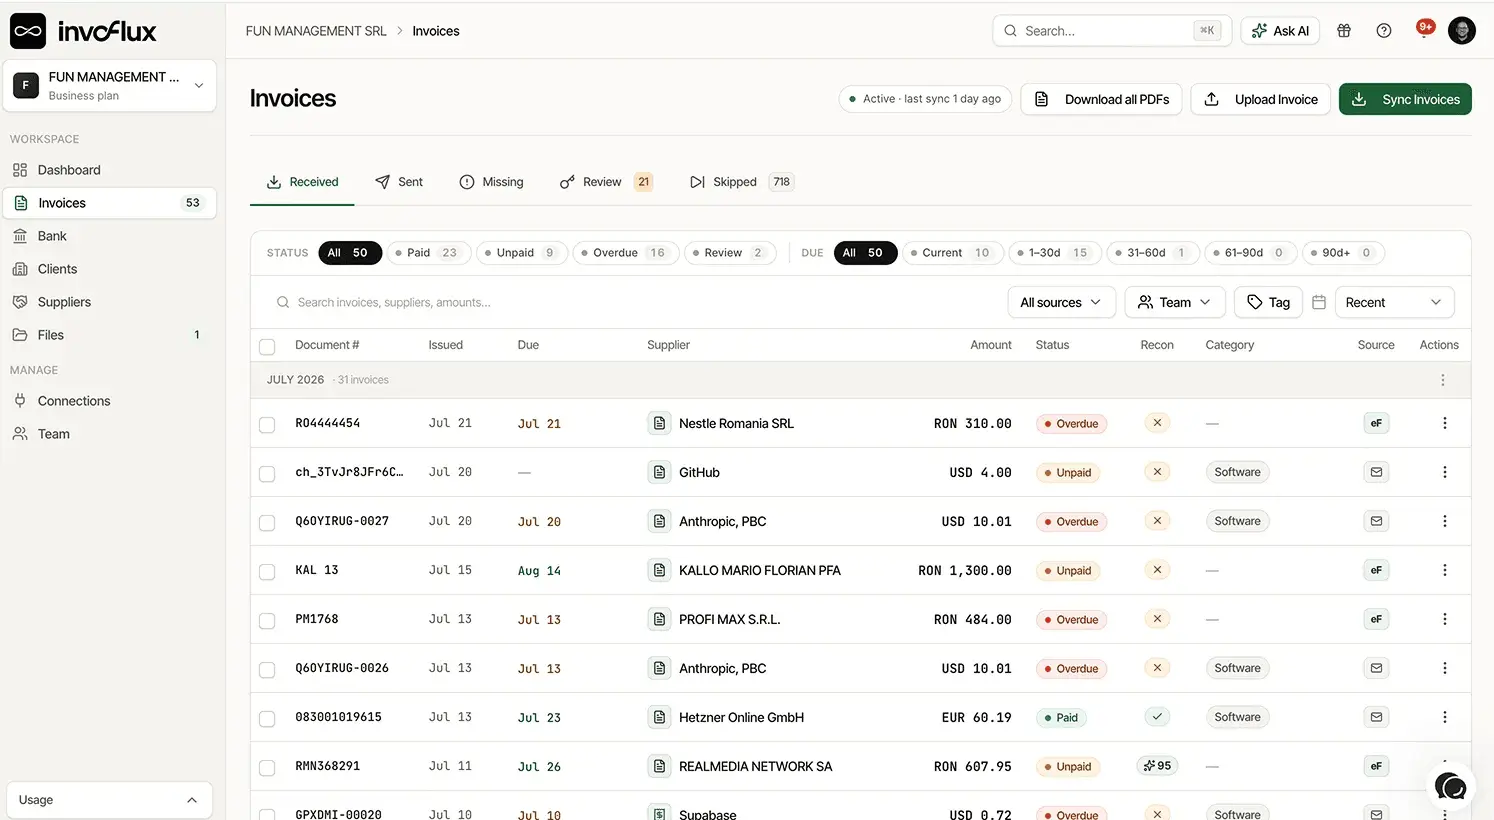
Task: Switch to the Missing tab
Action: pos(491,182)
